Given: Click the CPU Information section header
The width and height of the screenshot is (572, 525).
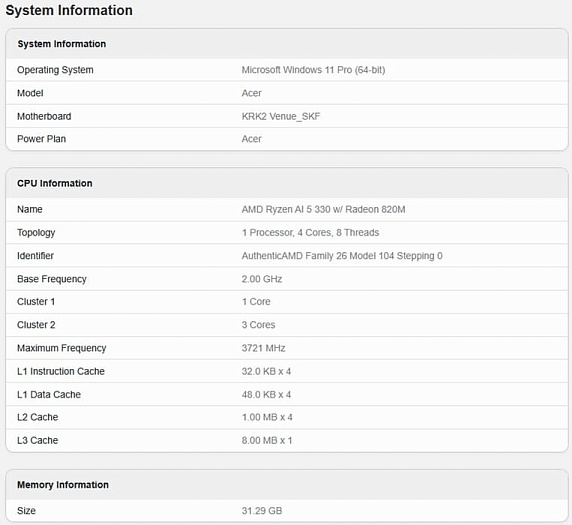Looking at the screenshot, I should (x=55, y=183).
